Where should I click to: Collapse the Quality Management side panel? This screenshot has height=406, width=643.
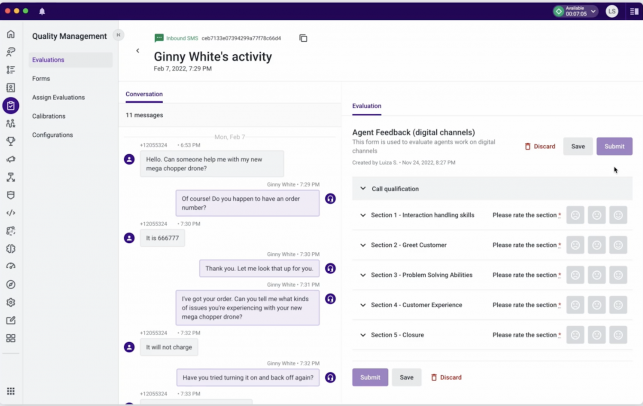(118, 35)
